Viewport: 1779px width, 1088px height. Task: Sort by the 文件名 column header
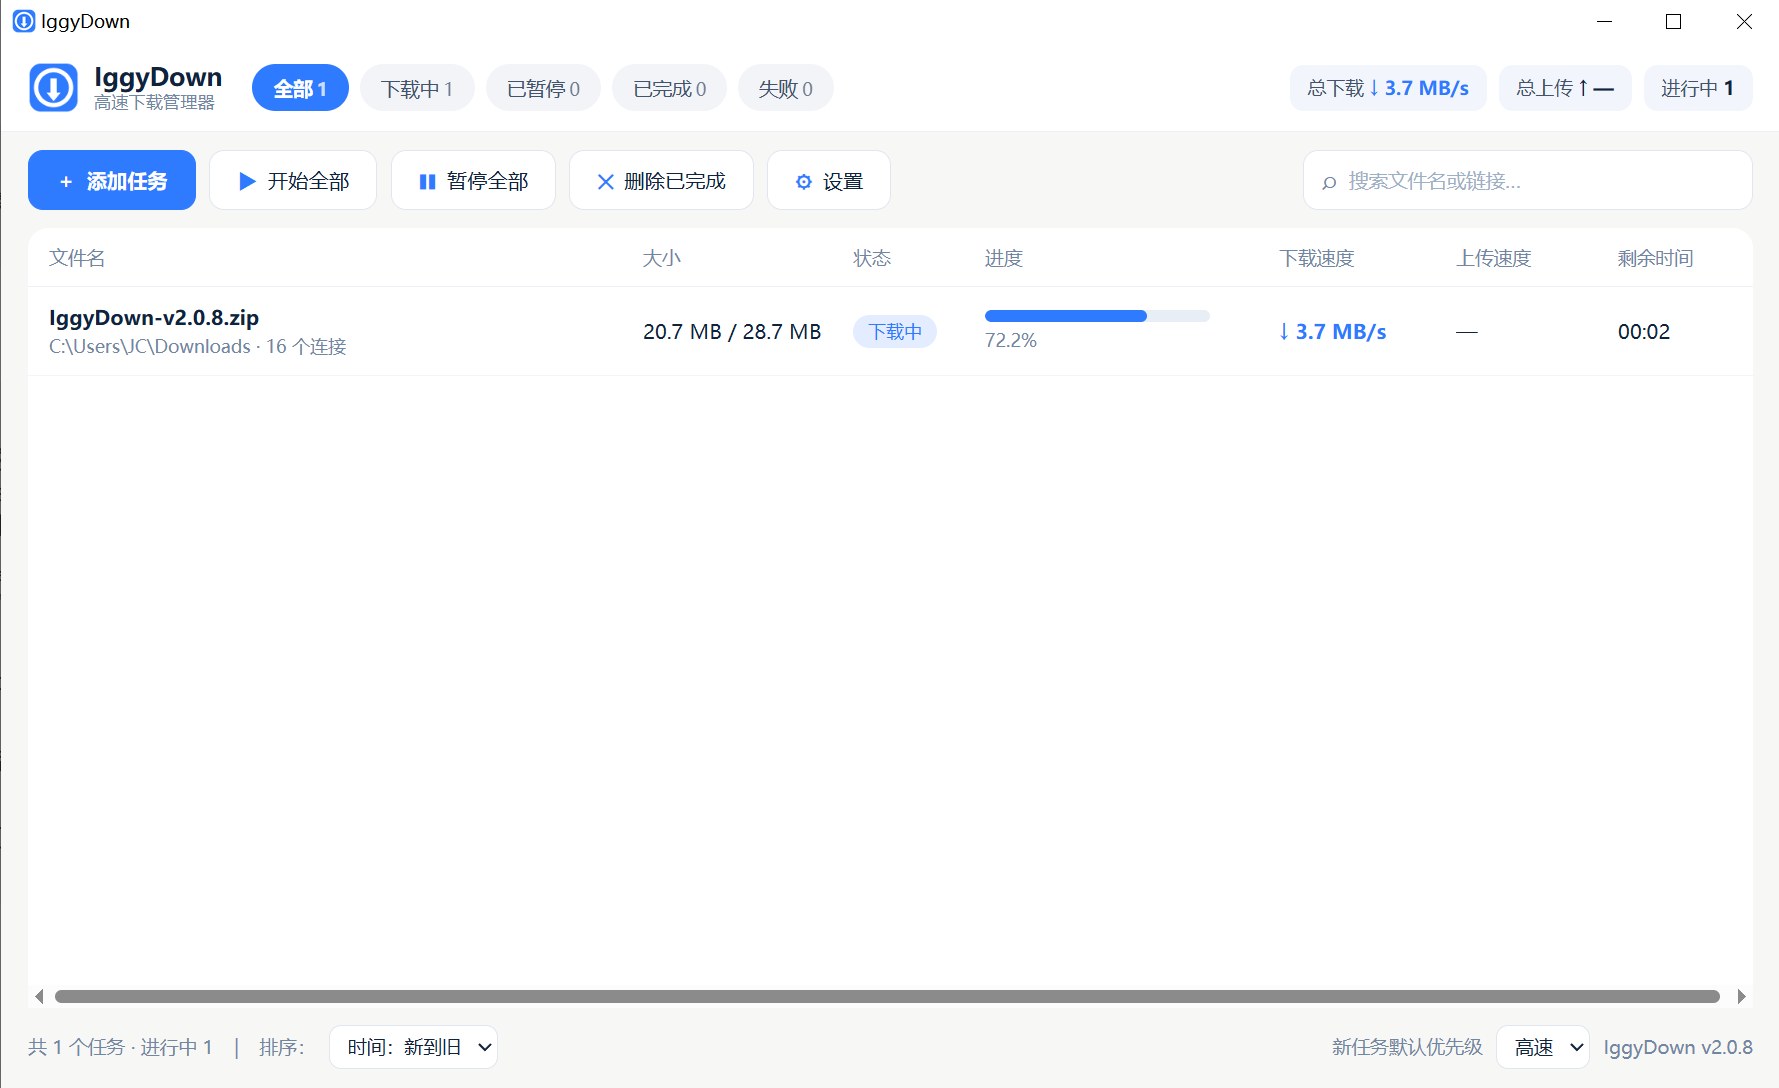77,258
